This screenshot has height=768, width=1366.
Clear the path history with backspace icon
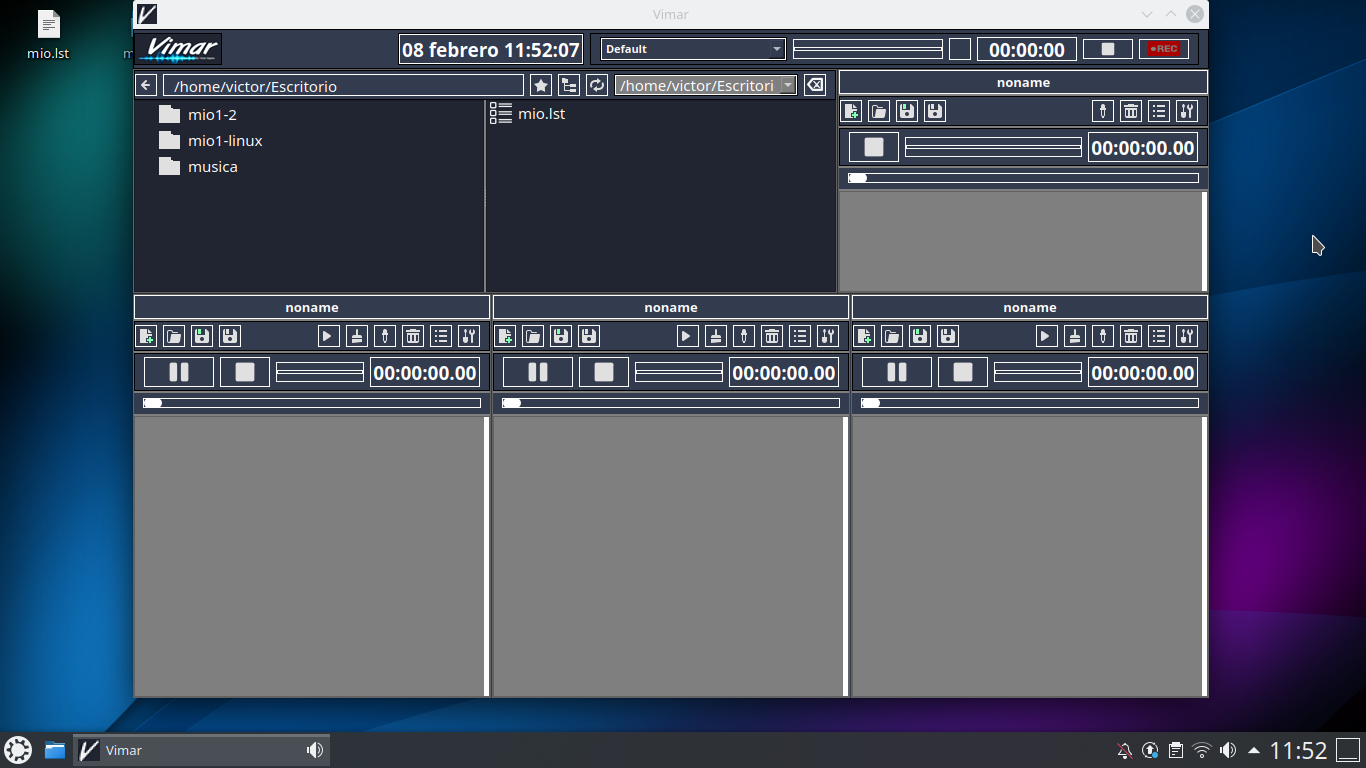click(815, 86)
